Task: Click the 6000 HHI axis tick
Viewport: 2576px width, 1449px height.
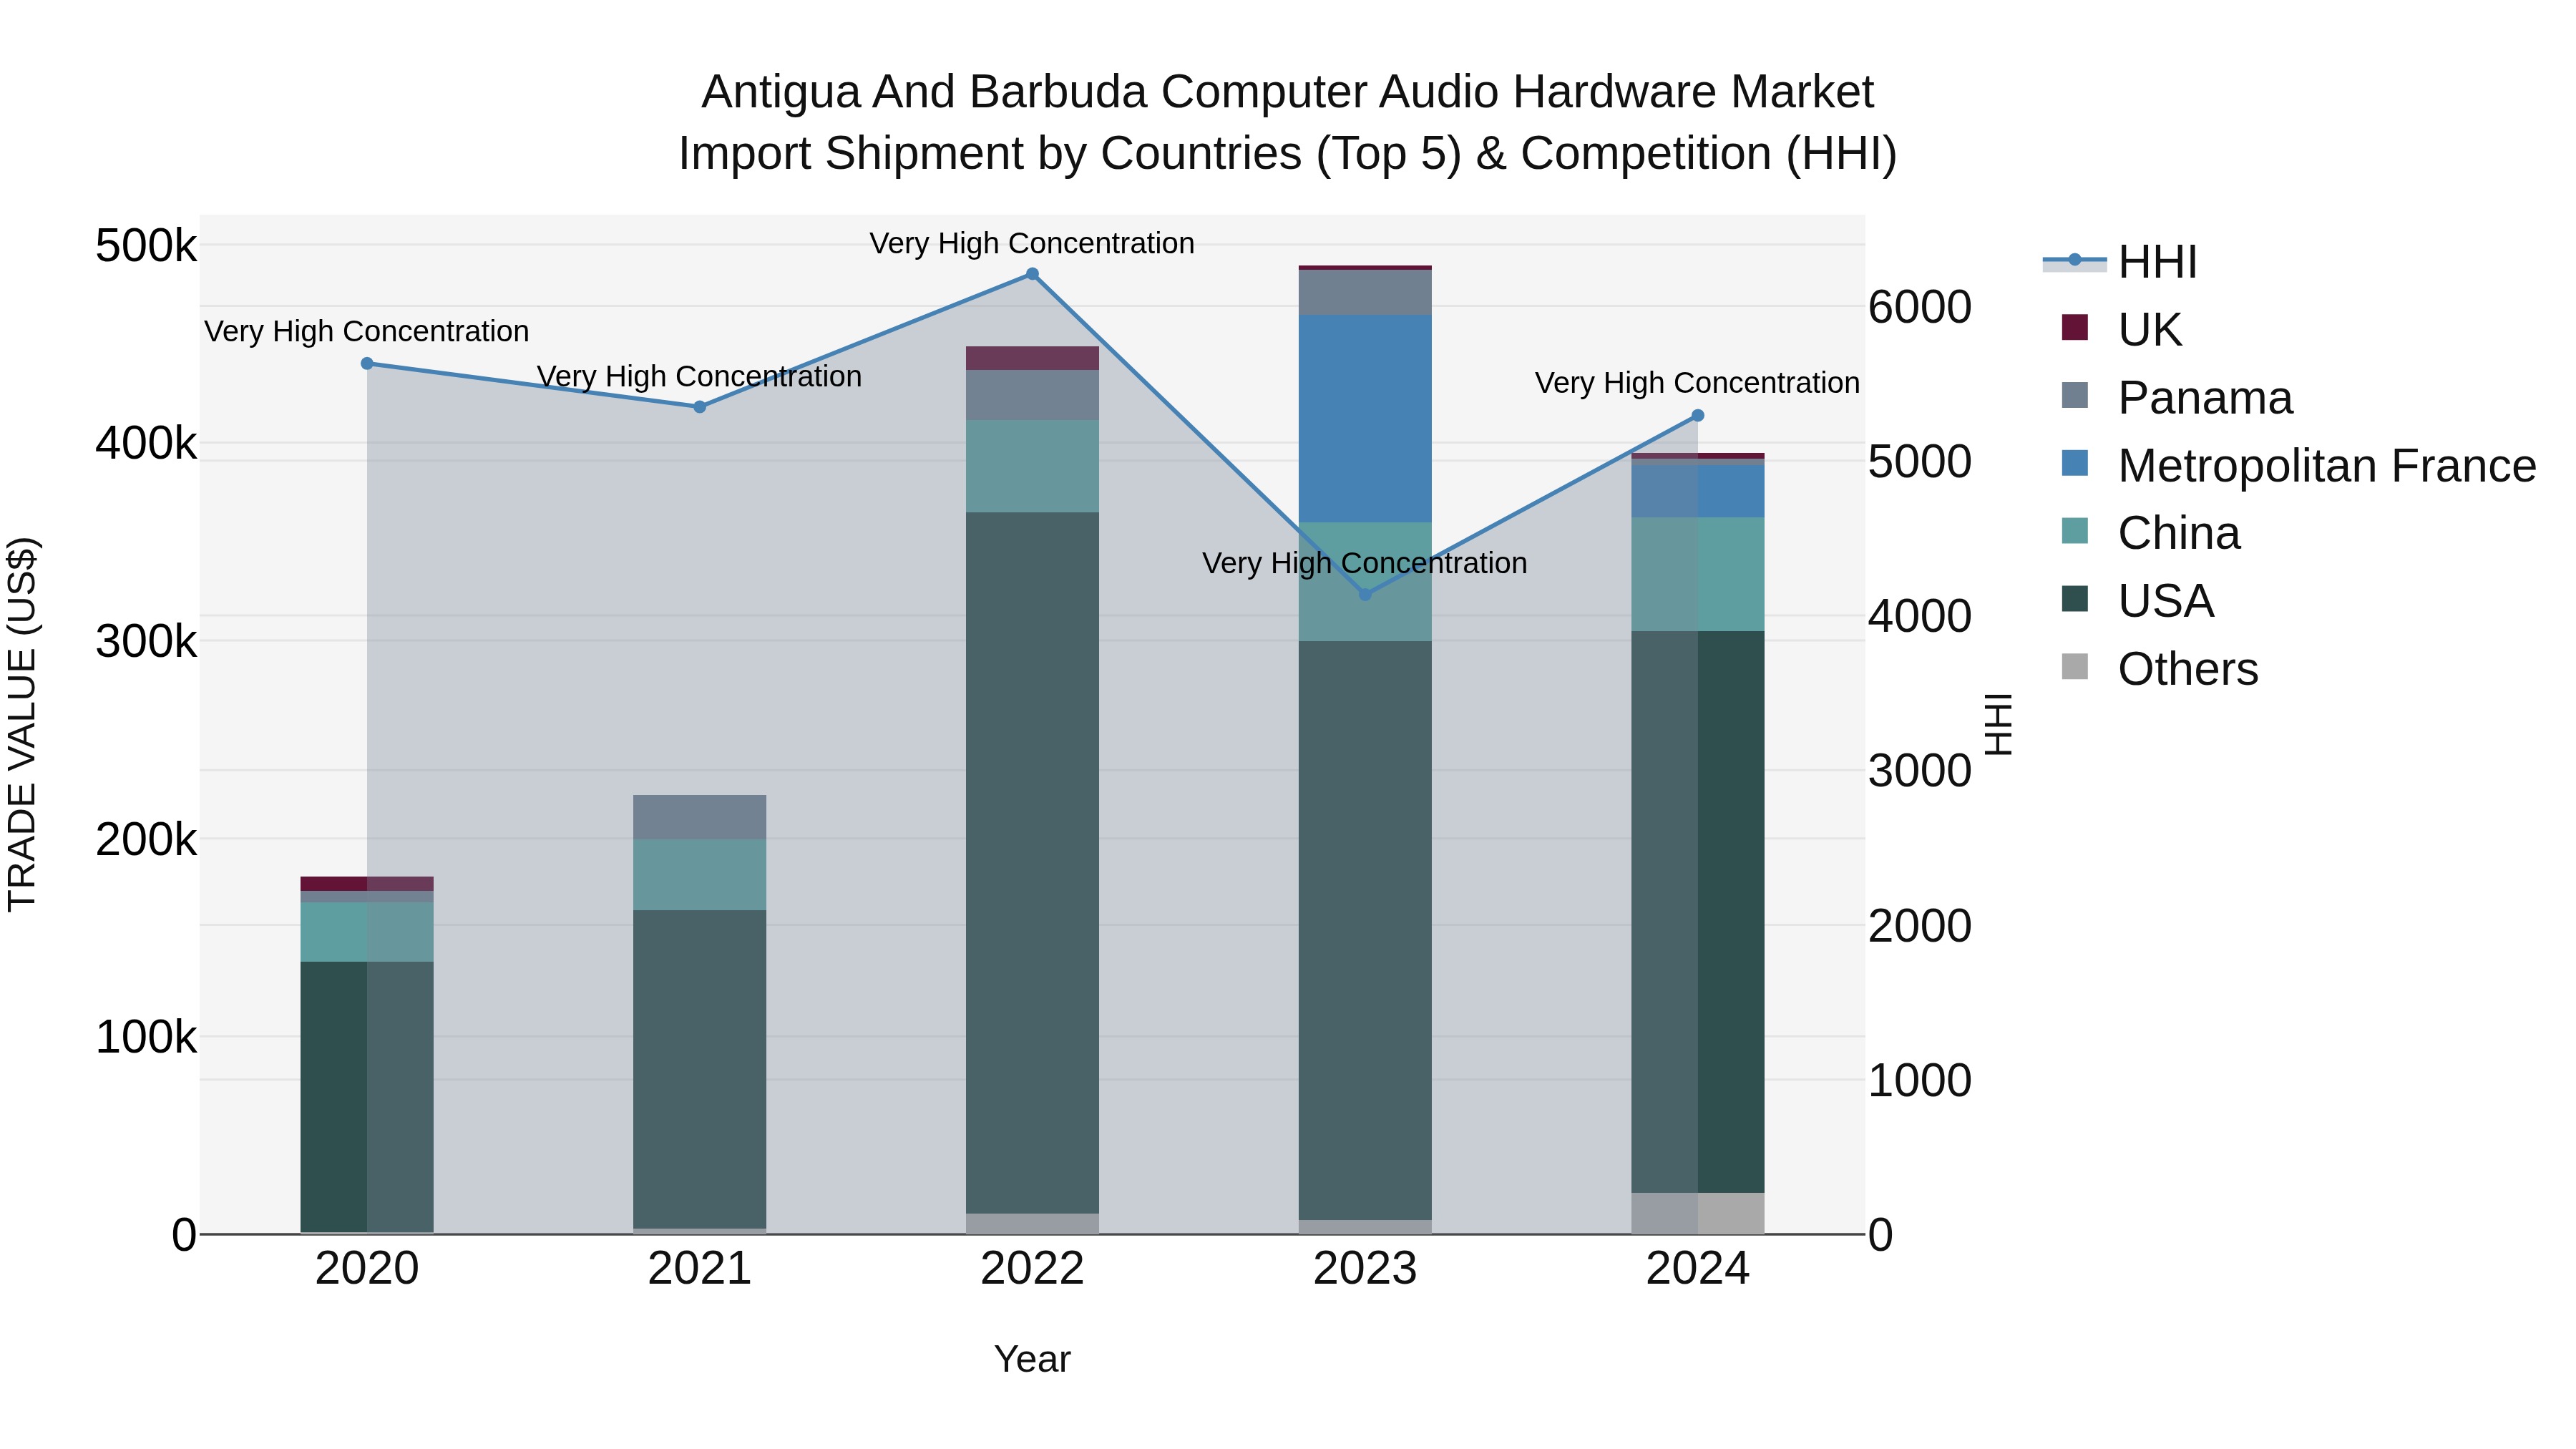Action: [1920, 307]
